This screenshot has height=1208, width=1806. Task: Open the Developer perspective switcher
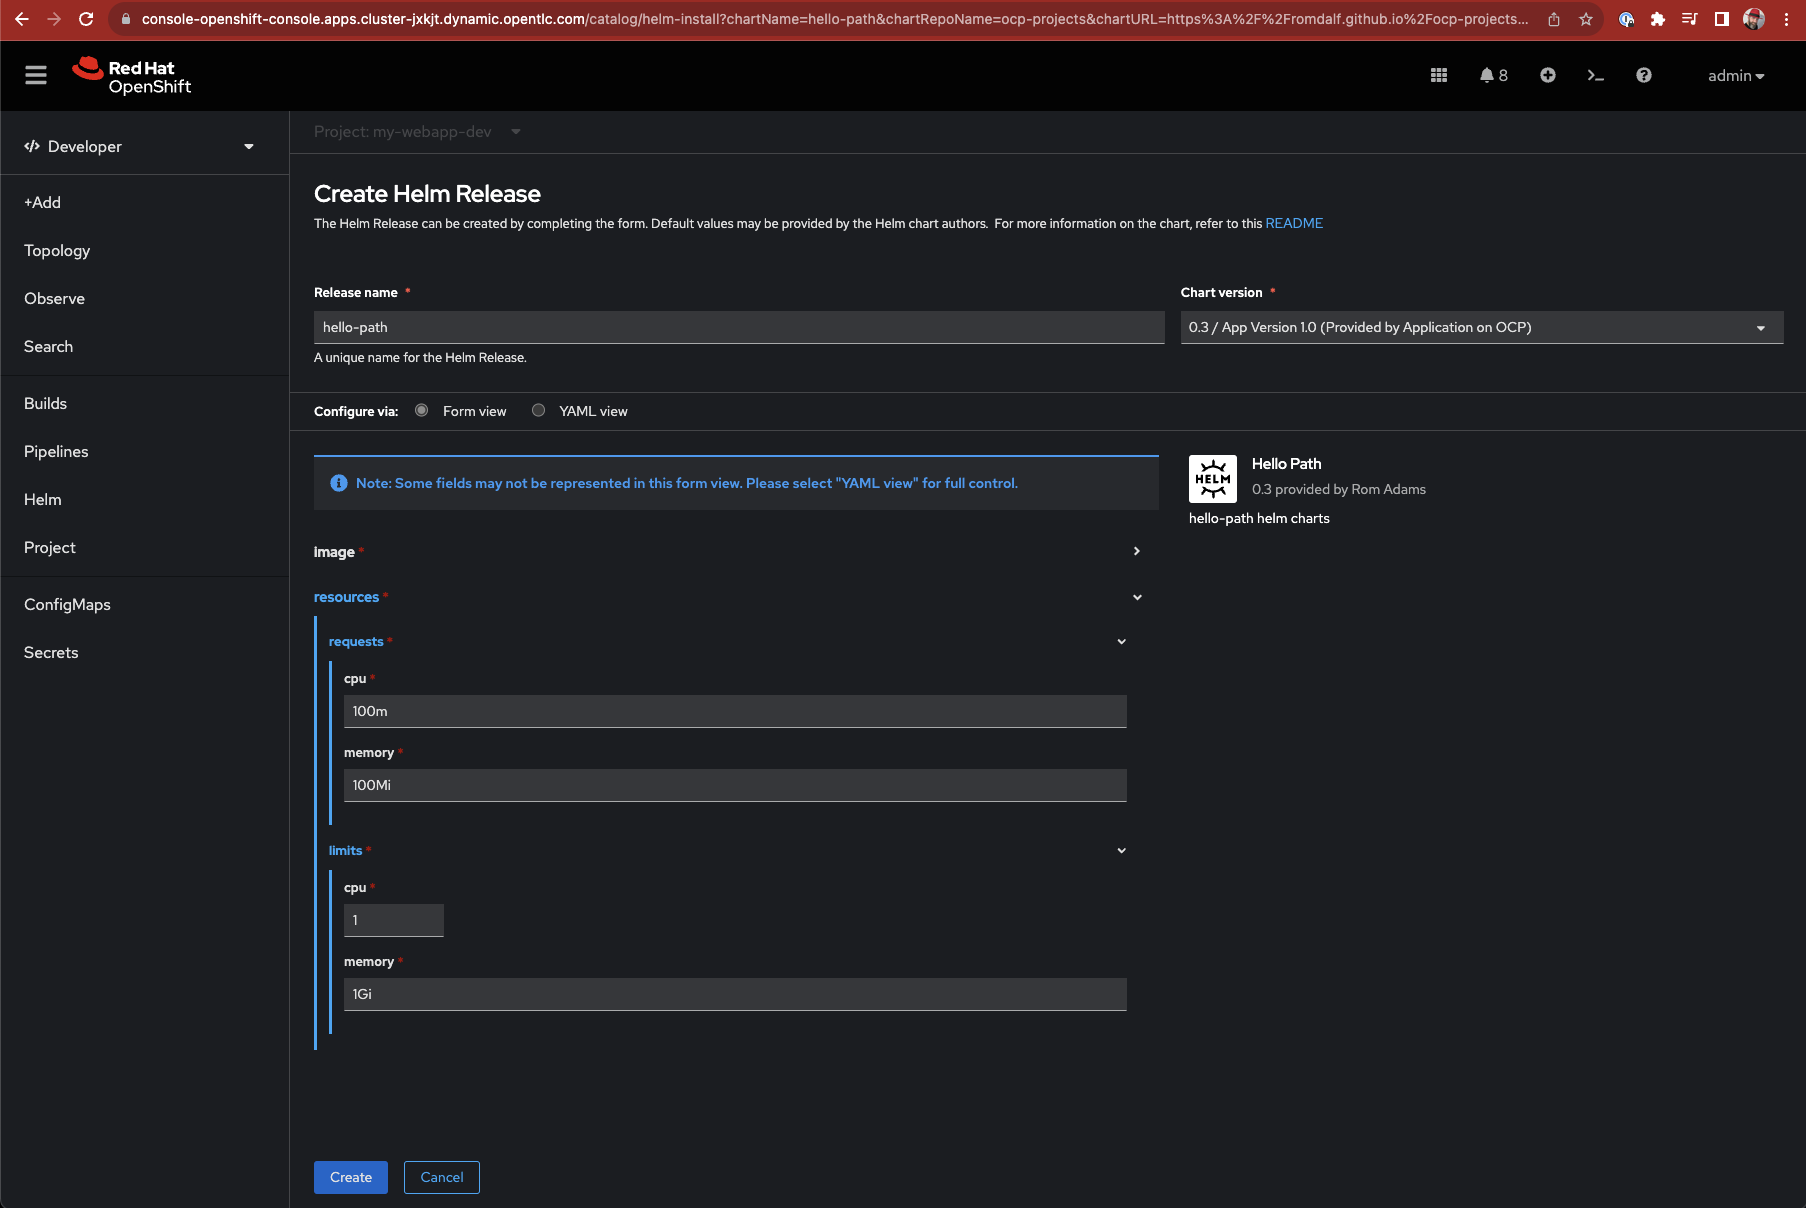139,146
